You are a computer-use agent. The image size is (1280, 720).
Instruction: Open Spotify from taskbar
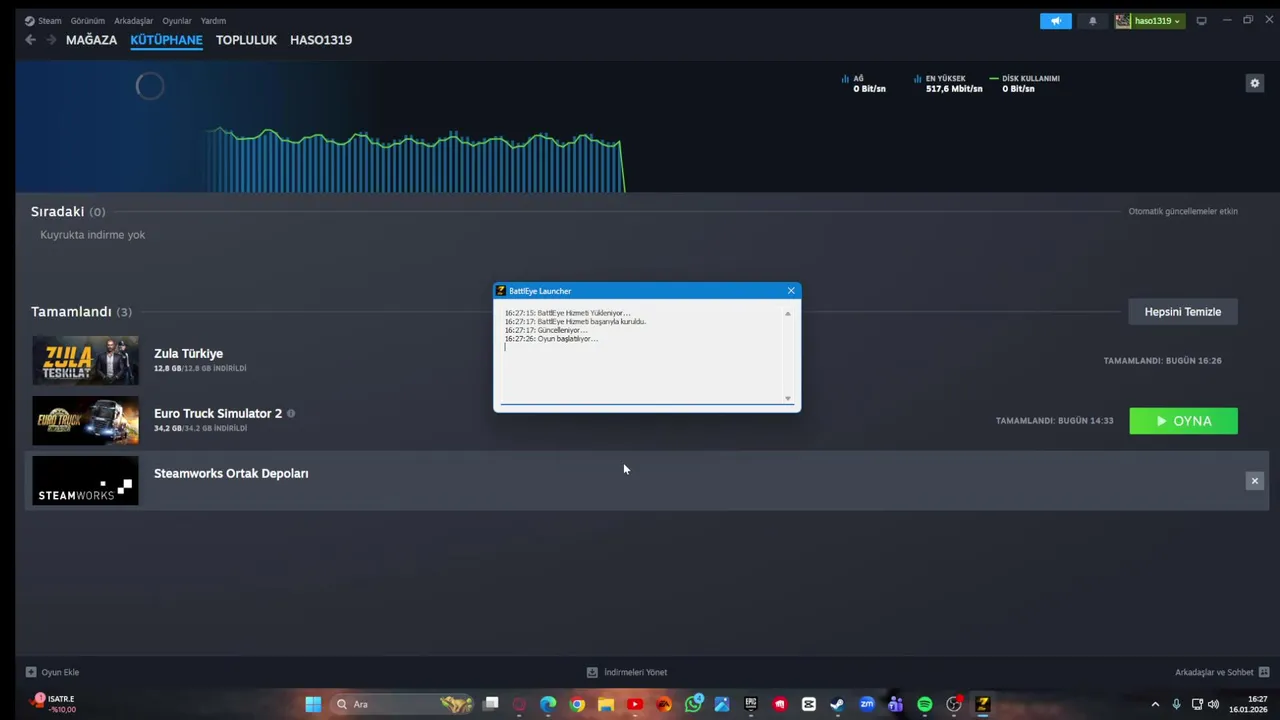pyautogui.click(x=925, y=704)
